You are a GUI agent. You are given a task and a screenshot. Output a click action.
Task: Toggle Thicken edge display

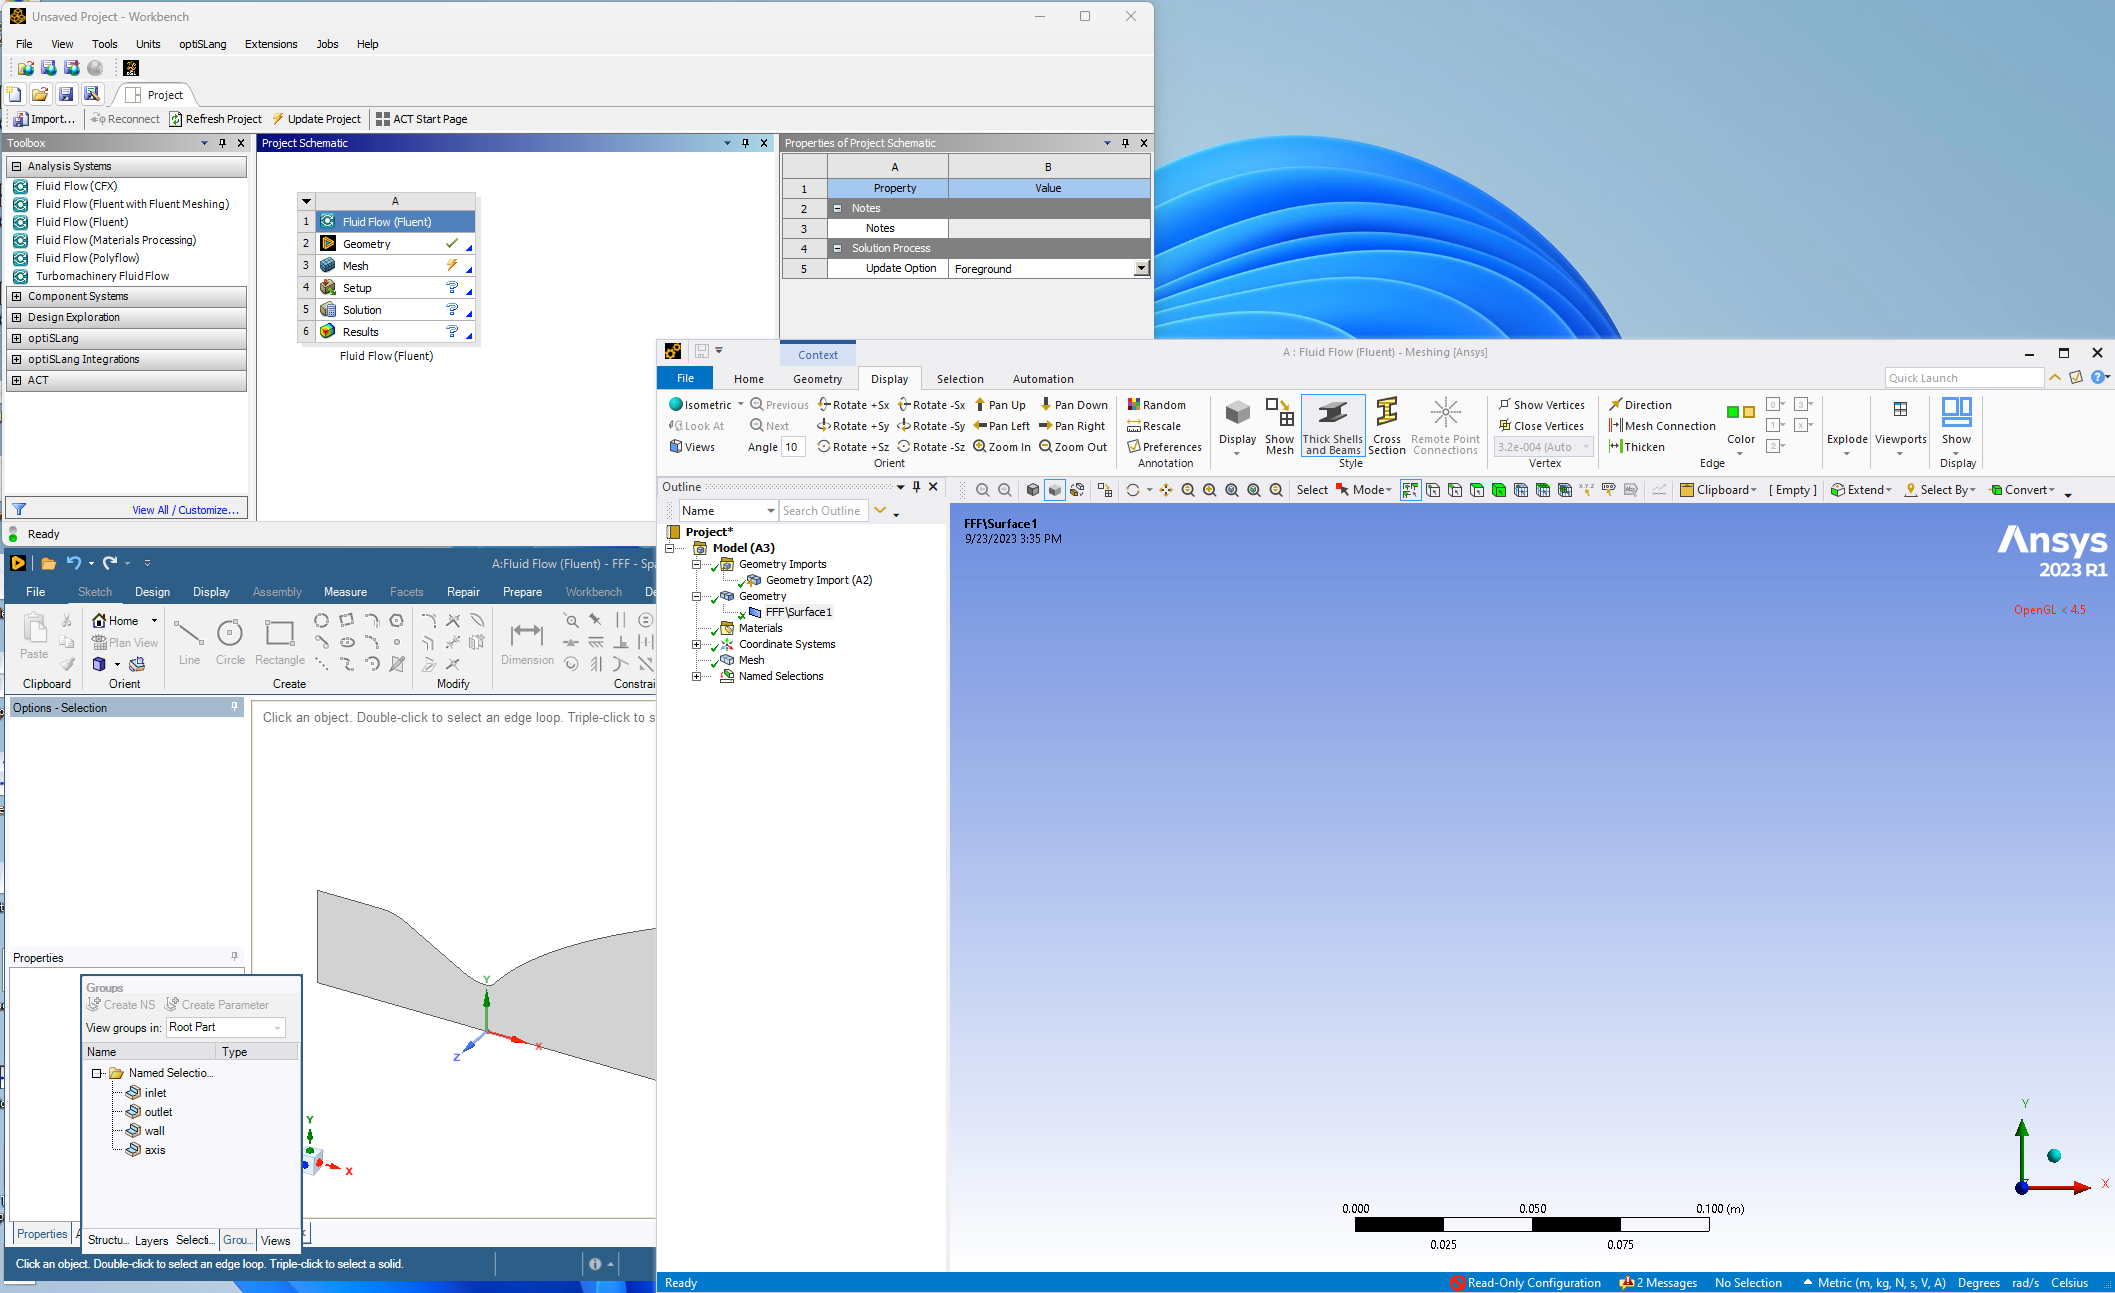click(1636, 447)
